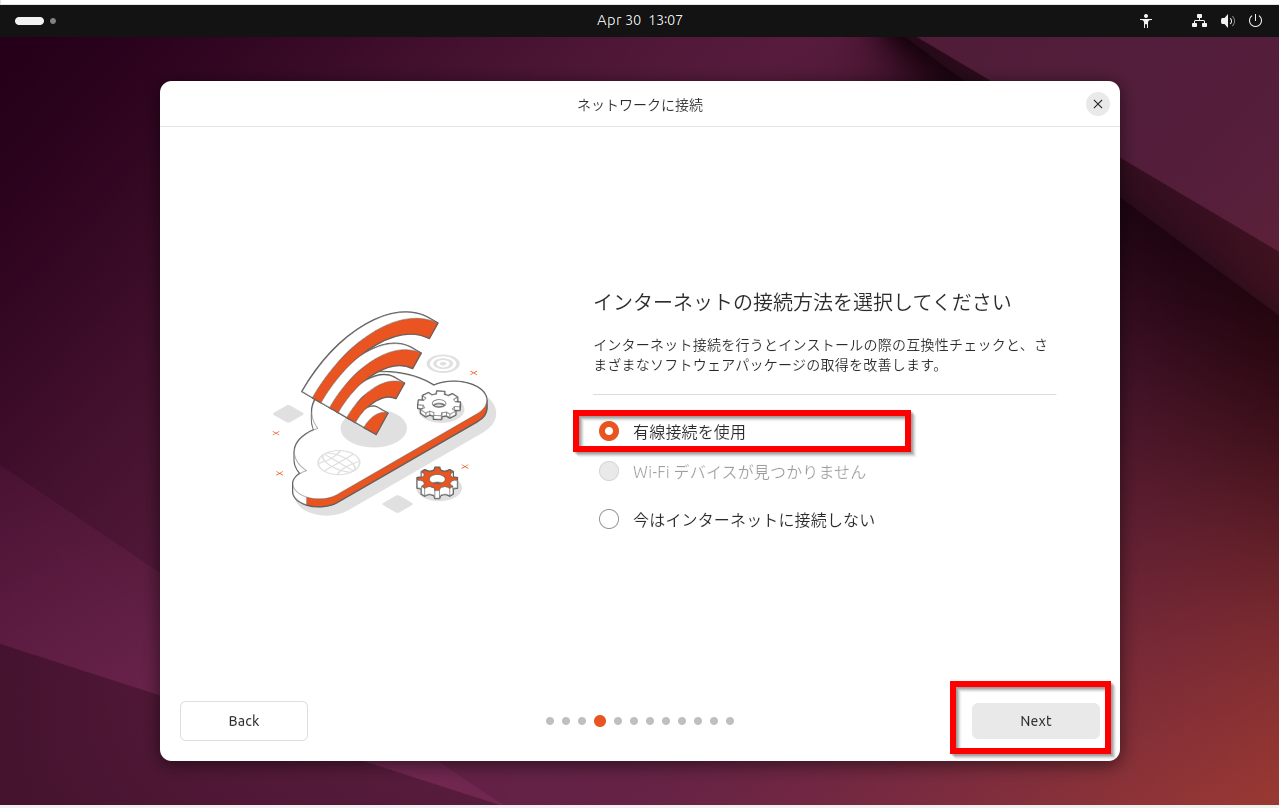Open the accessibility menu in top bar
Screen dimensions: 1279x808
point(1146,20)
